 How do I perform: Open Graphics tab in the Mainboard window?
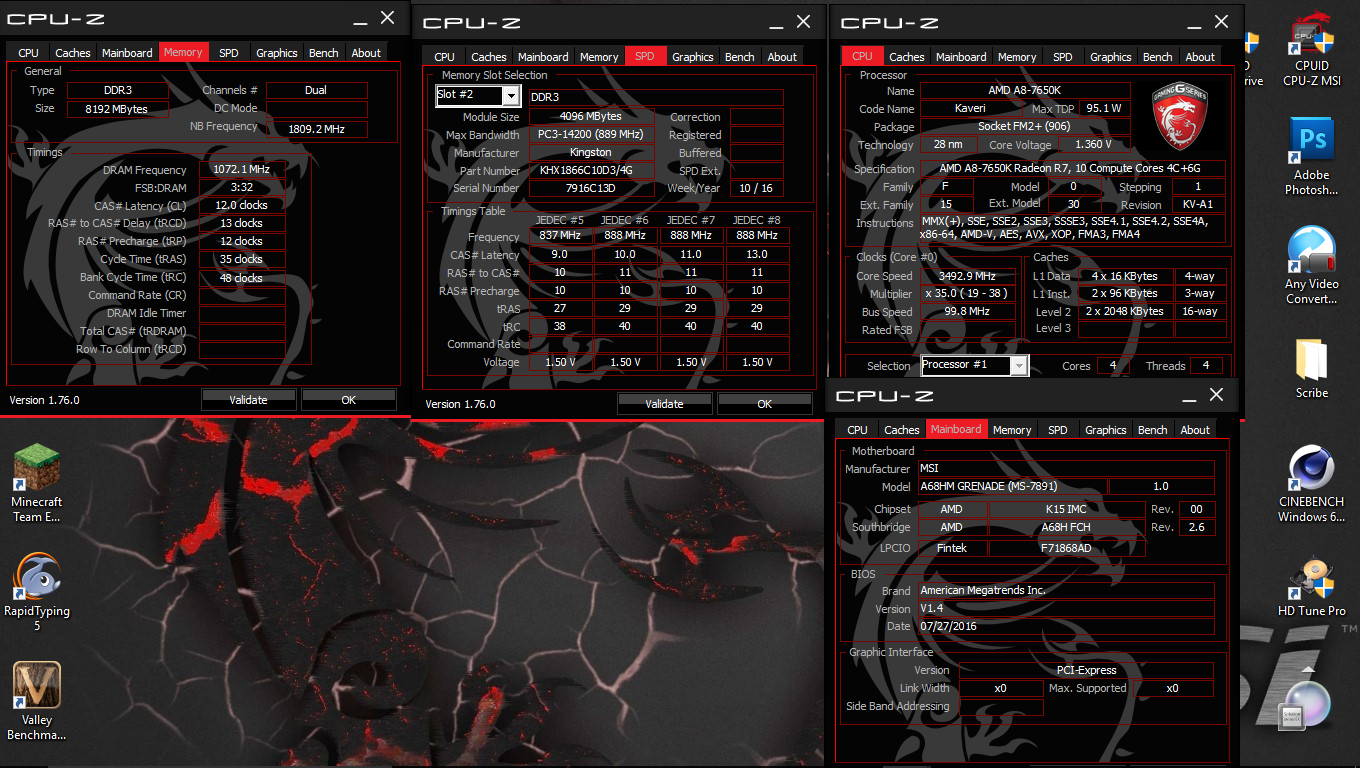(x=1106, y=430)
